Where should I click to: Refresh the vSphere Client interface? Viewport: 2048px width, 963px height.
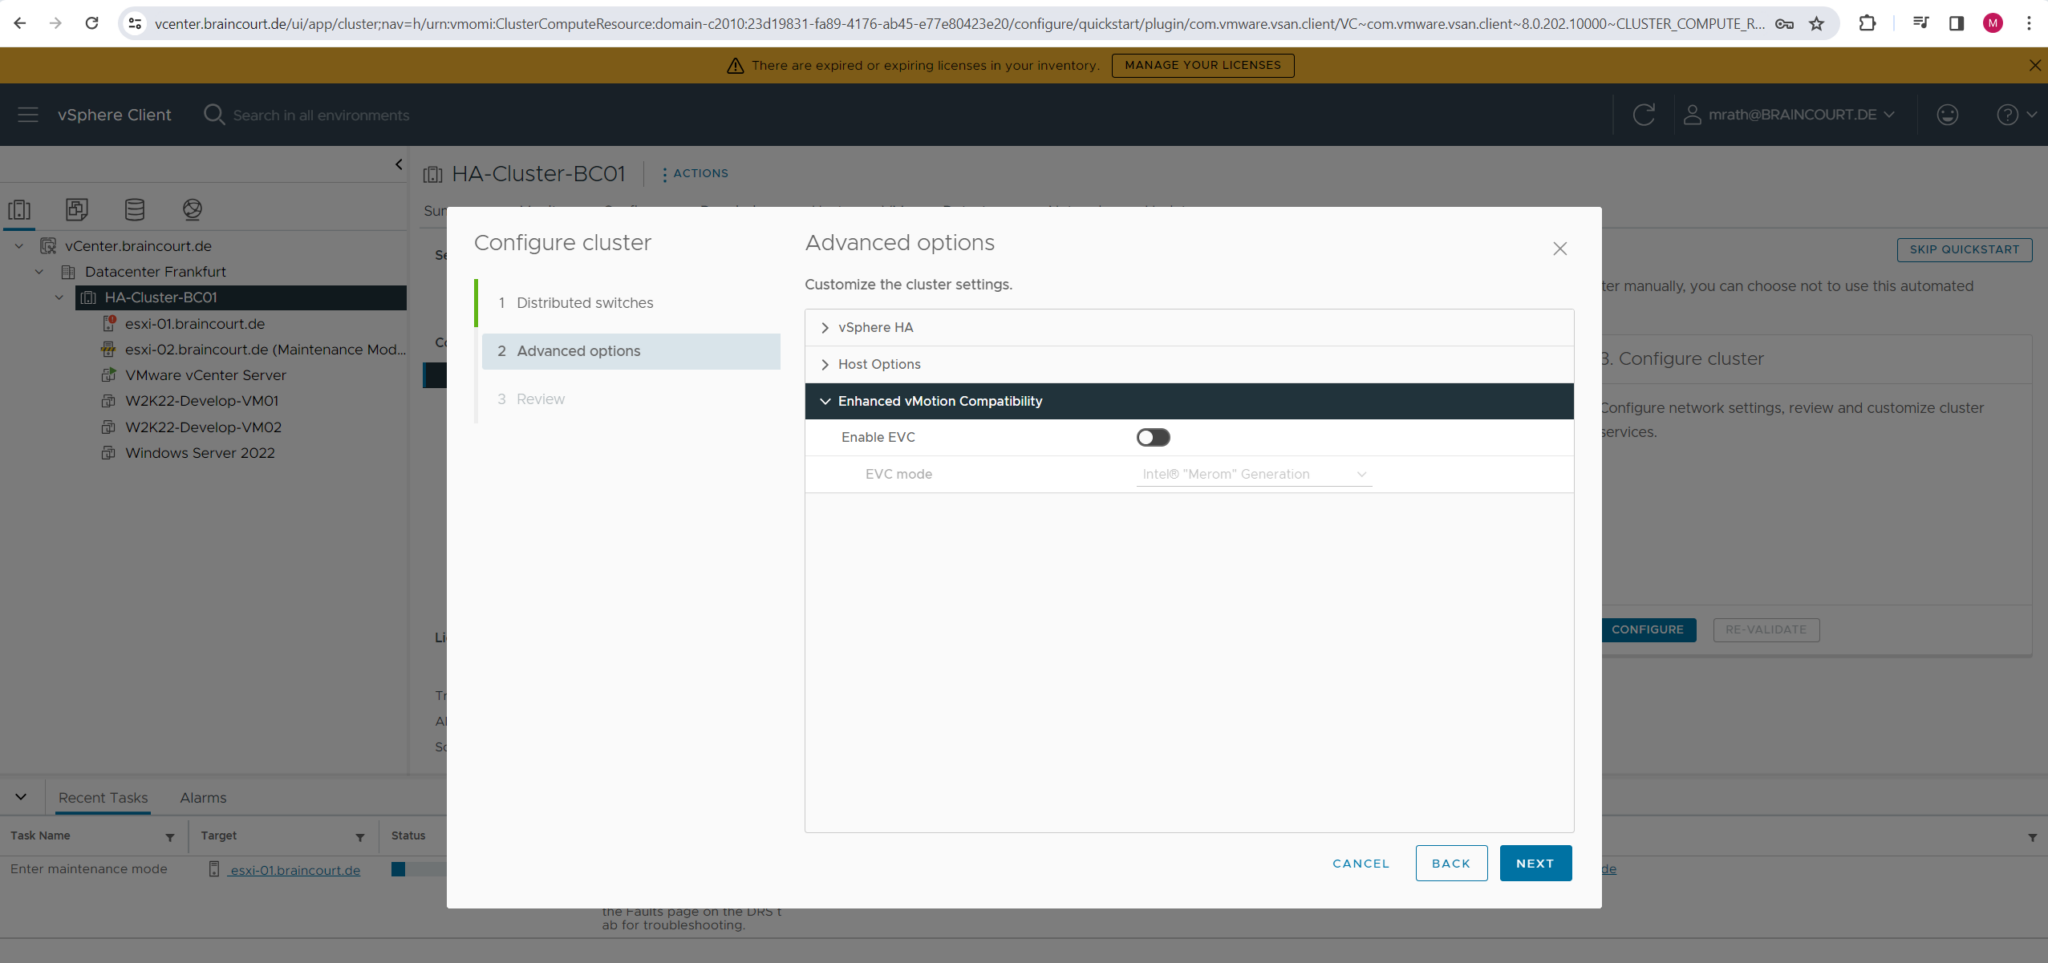click(x=1645, y=114)
